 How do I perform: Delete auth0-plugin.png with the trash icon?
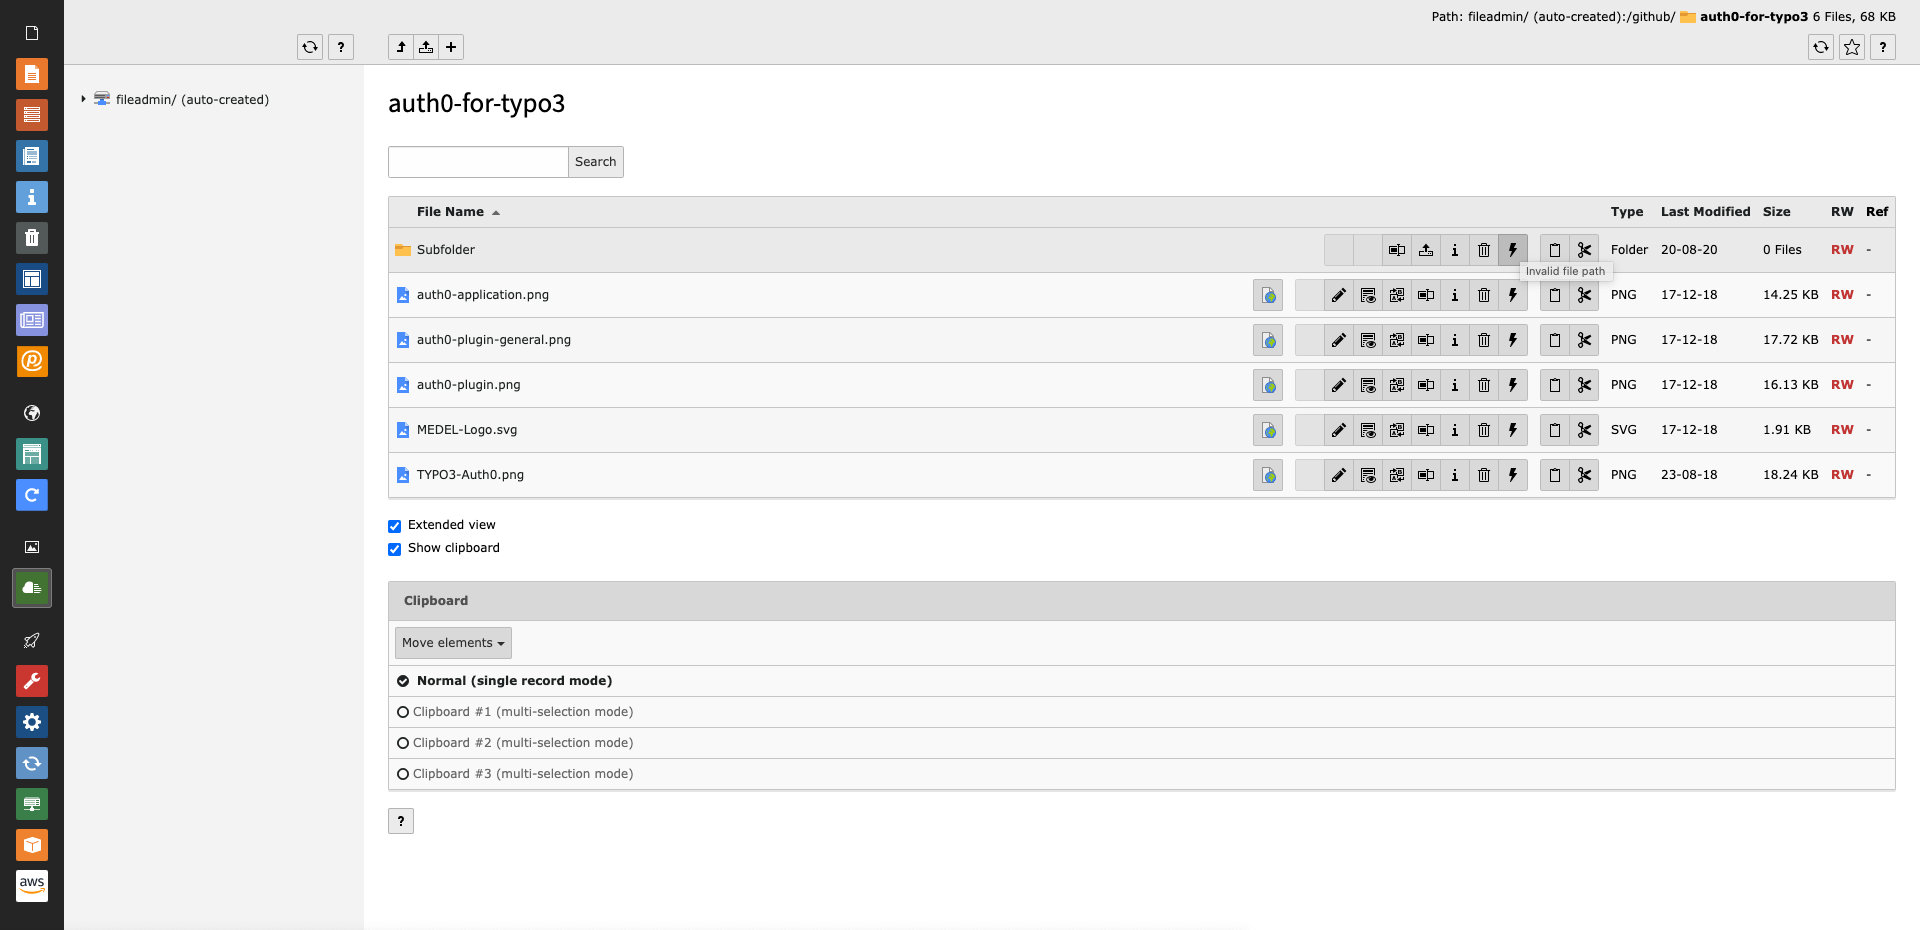1484,385
